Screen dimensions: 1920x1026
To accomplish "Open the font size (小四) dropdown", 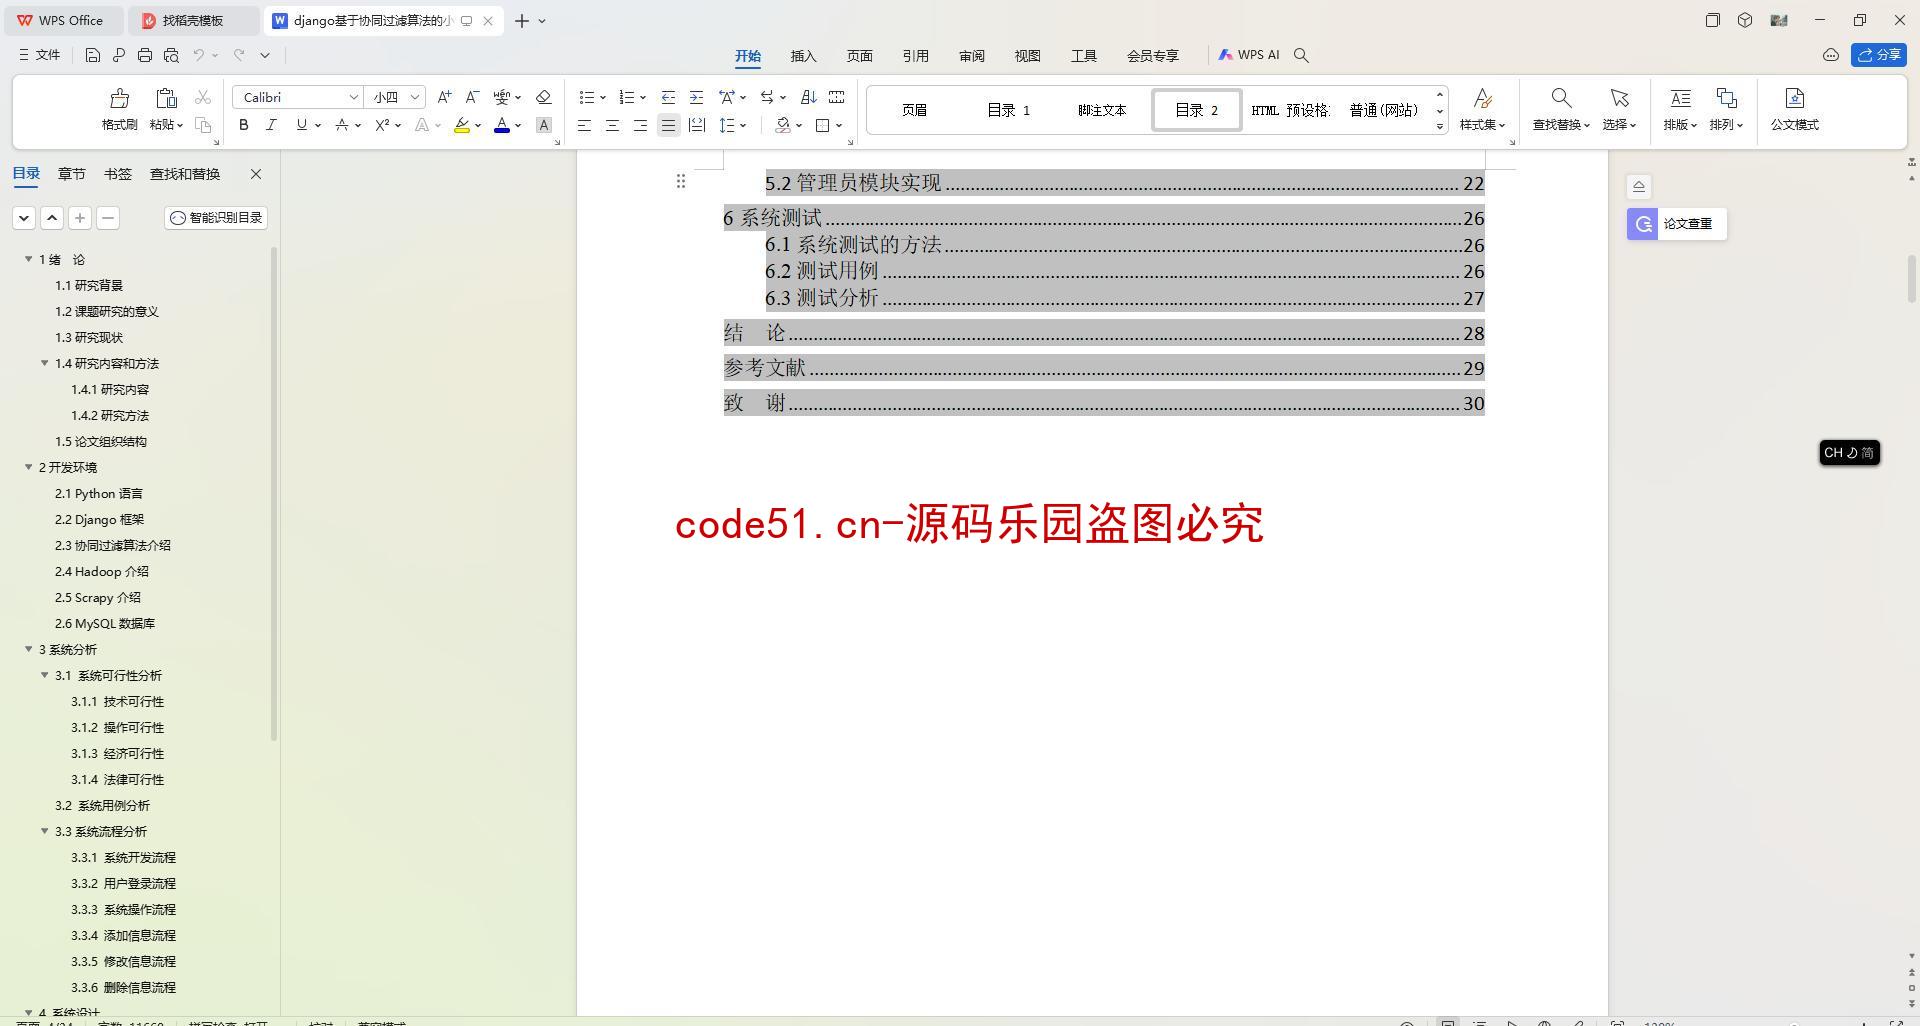I will click(414, 97).
